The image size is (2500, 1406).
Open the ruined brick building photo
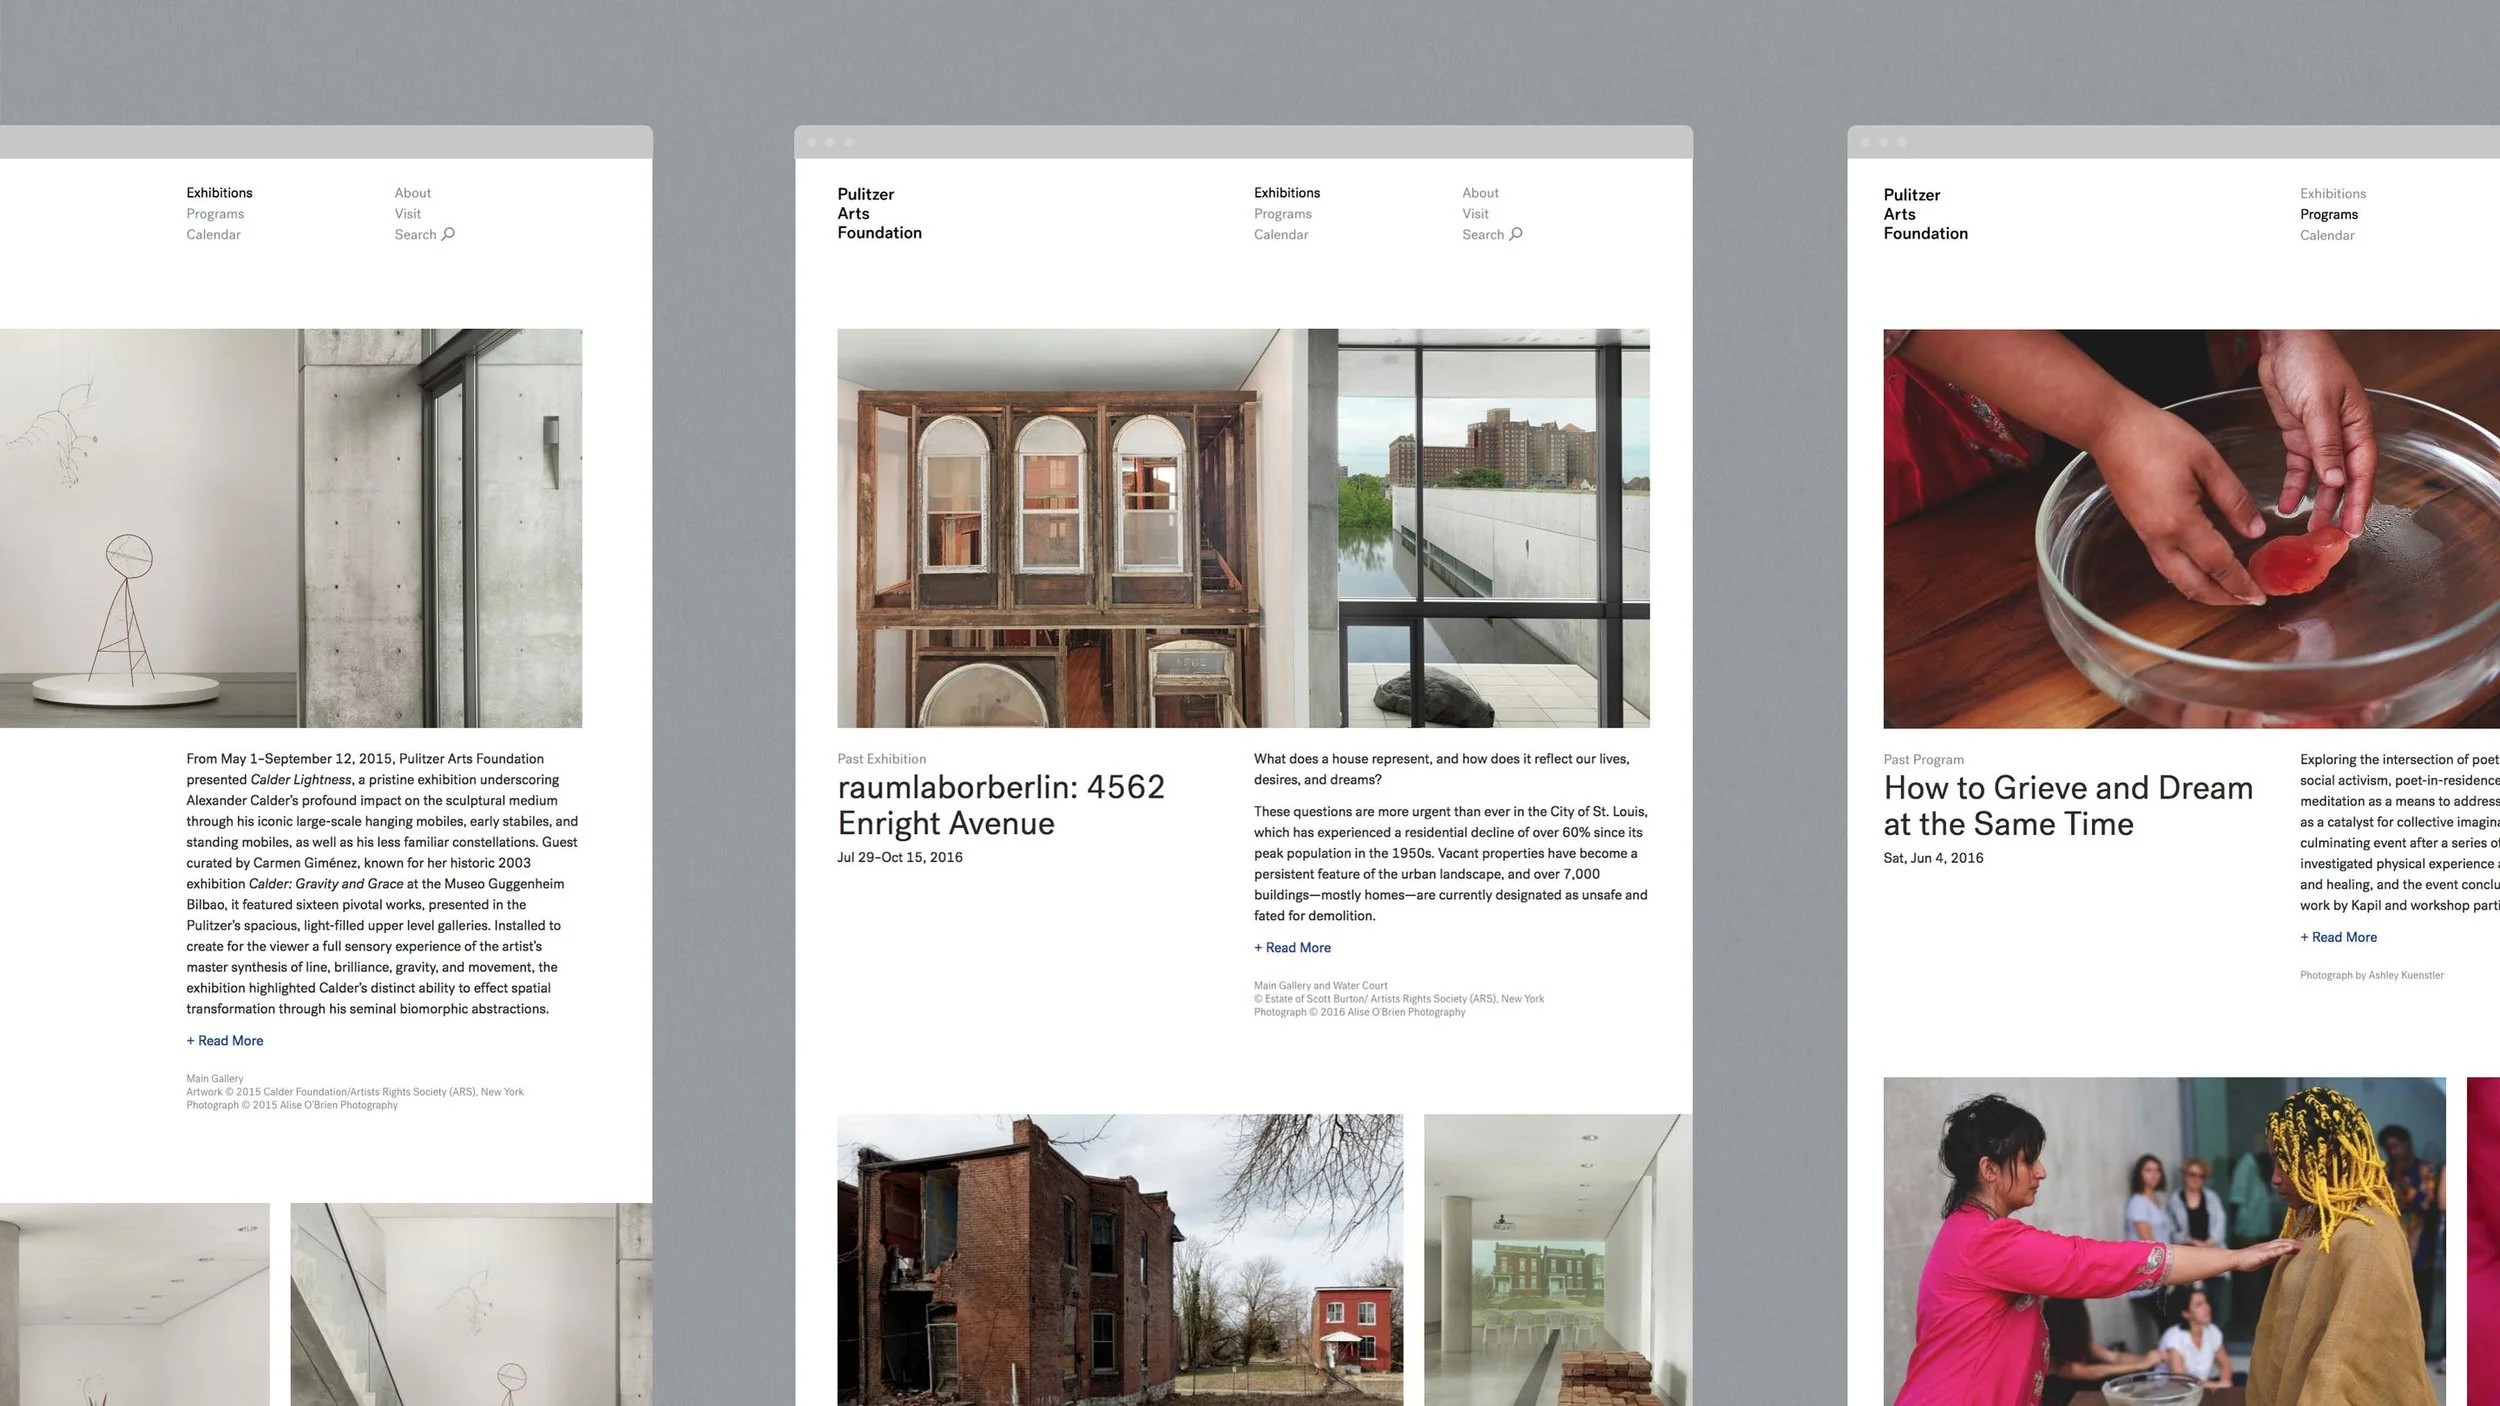1119,1260
